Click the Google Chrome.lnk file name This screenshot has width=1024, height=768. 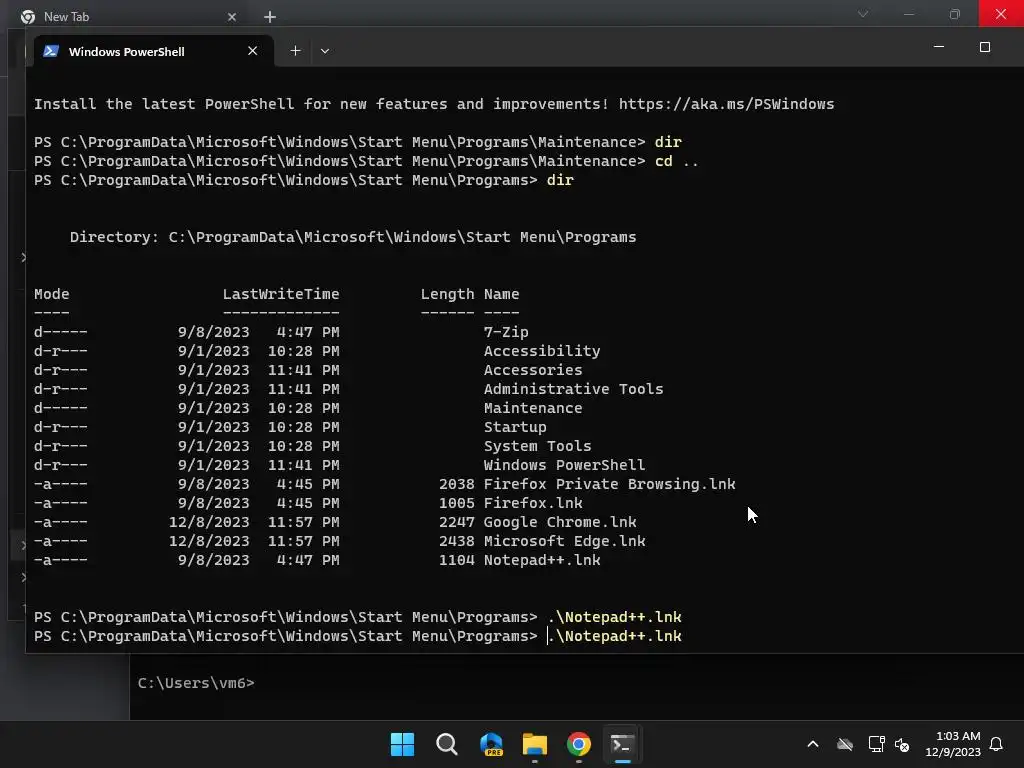(560, 522)
